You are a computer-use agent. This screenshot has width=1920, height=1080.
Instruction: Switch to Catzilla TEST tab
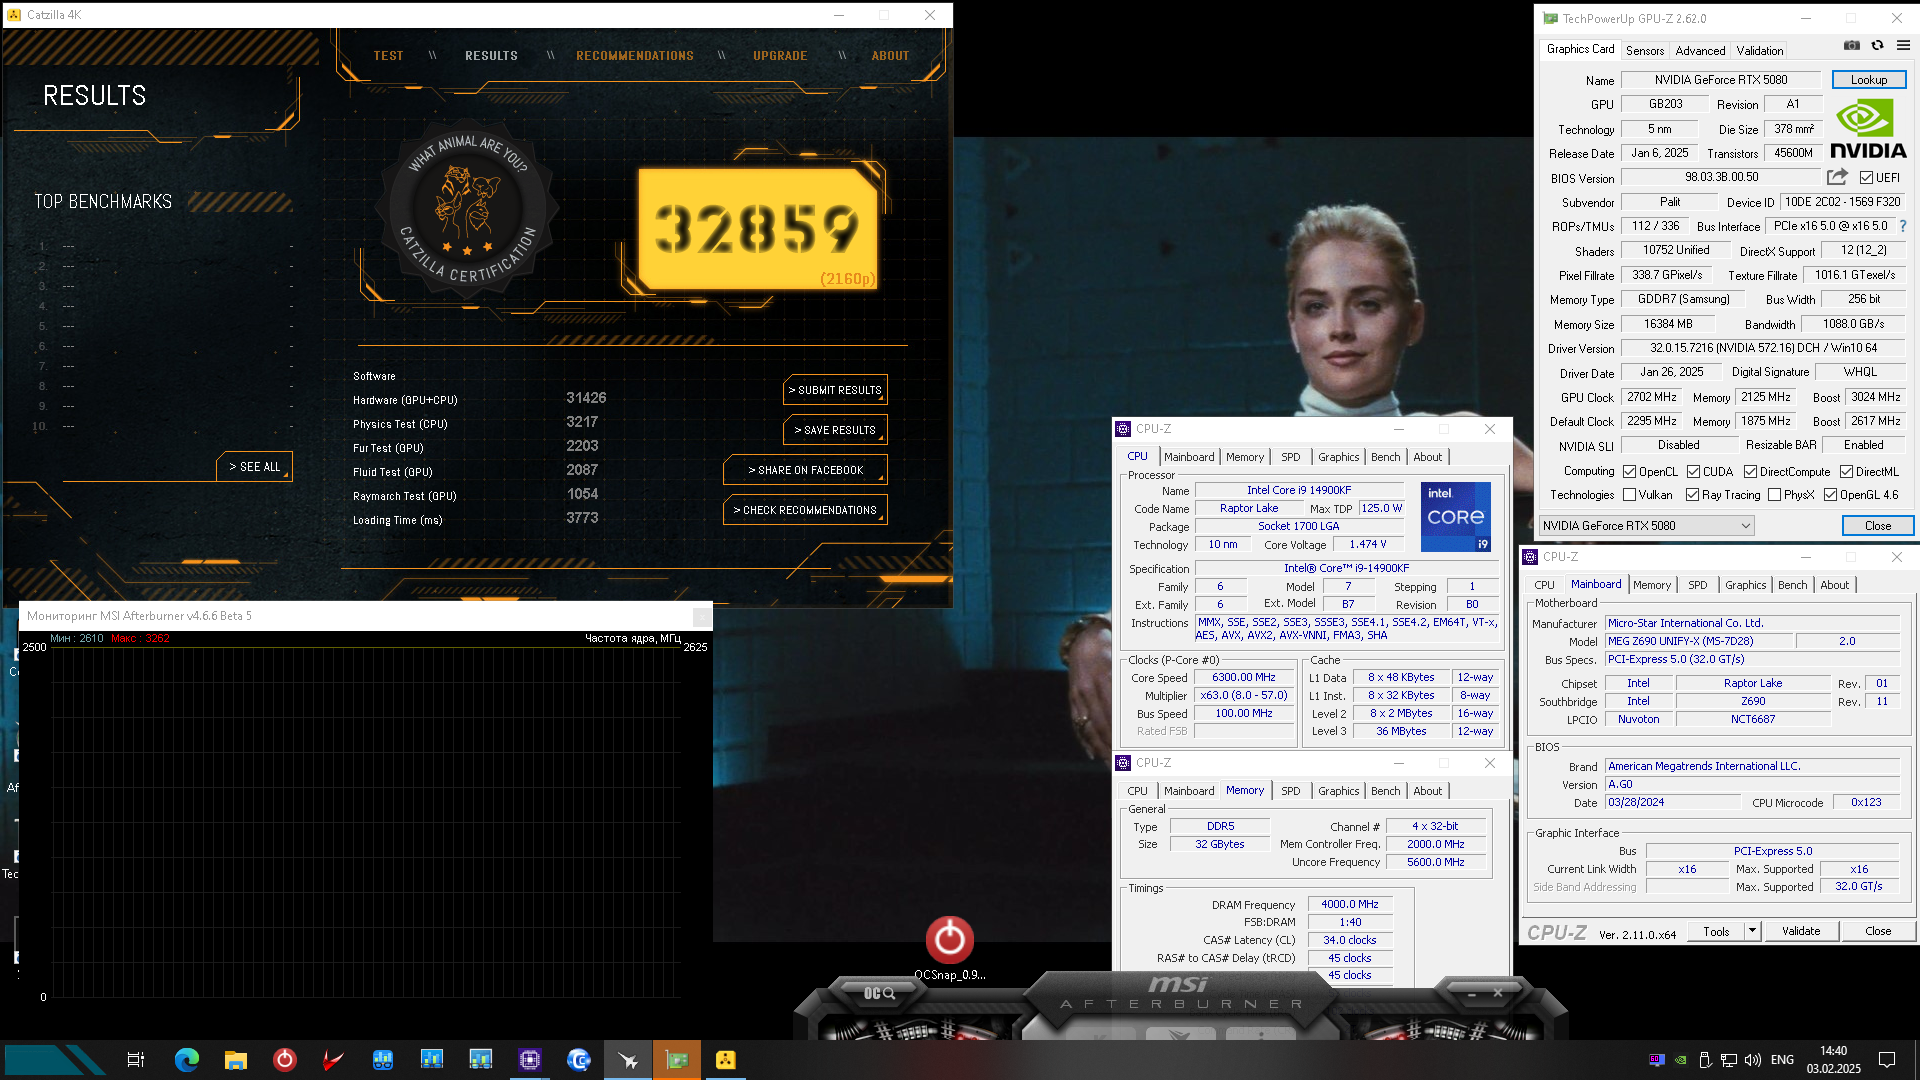388,56
